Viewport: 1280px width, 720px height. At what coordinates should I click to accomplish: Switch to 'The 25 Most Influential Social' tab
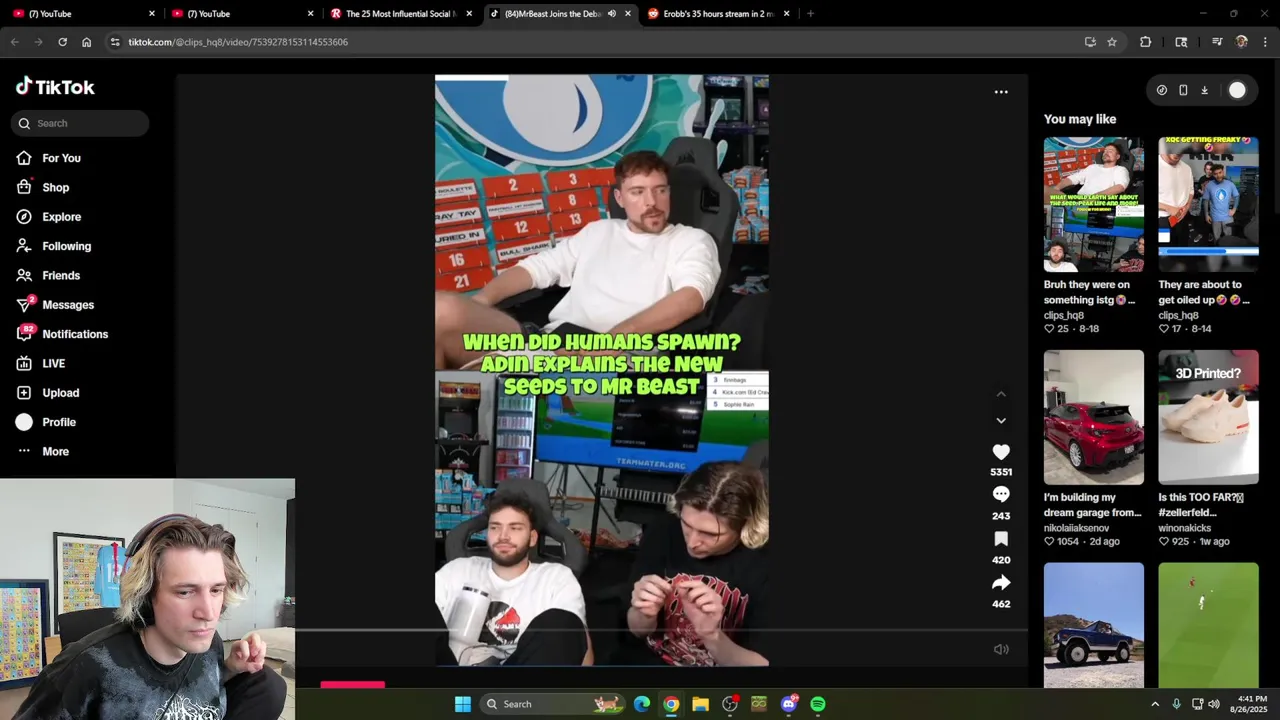click(x=398, y=14)
